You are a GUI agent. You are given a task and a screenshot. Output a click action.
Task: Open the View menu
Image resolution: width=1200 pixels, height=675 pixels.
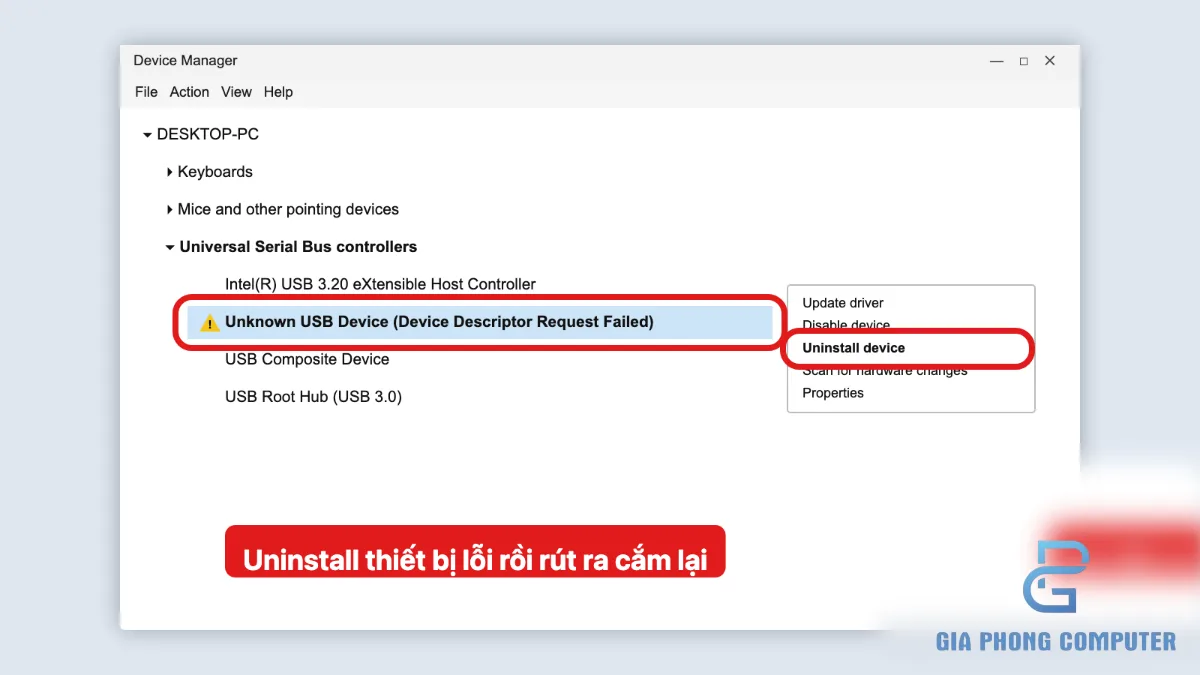236,92
